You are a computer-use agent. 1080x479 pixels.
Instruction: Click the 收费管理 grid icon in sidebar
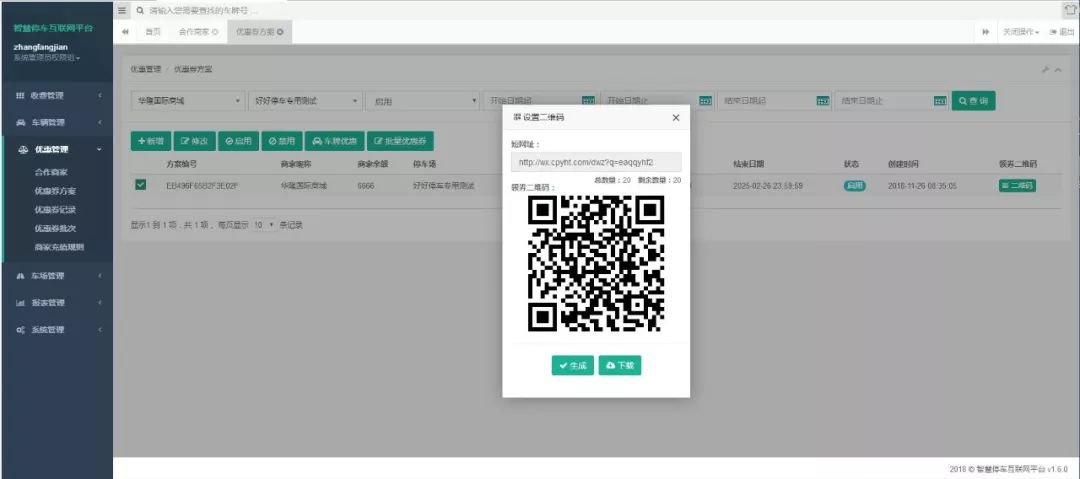[x=20, y=96]
